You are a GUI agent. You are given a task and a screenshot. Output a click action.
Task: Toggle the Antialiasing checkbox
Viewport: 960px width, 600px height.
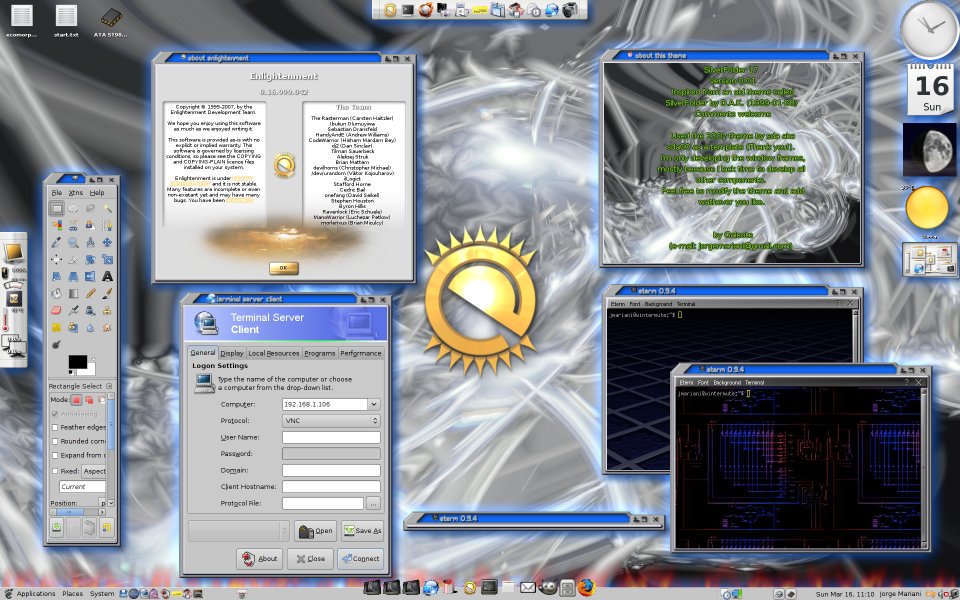[55, 414]
